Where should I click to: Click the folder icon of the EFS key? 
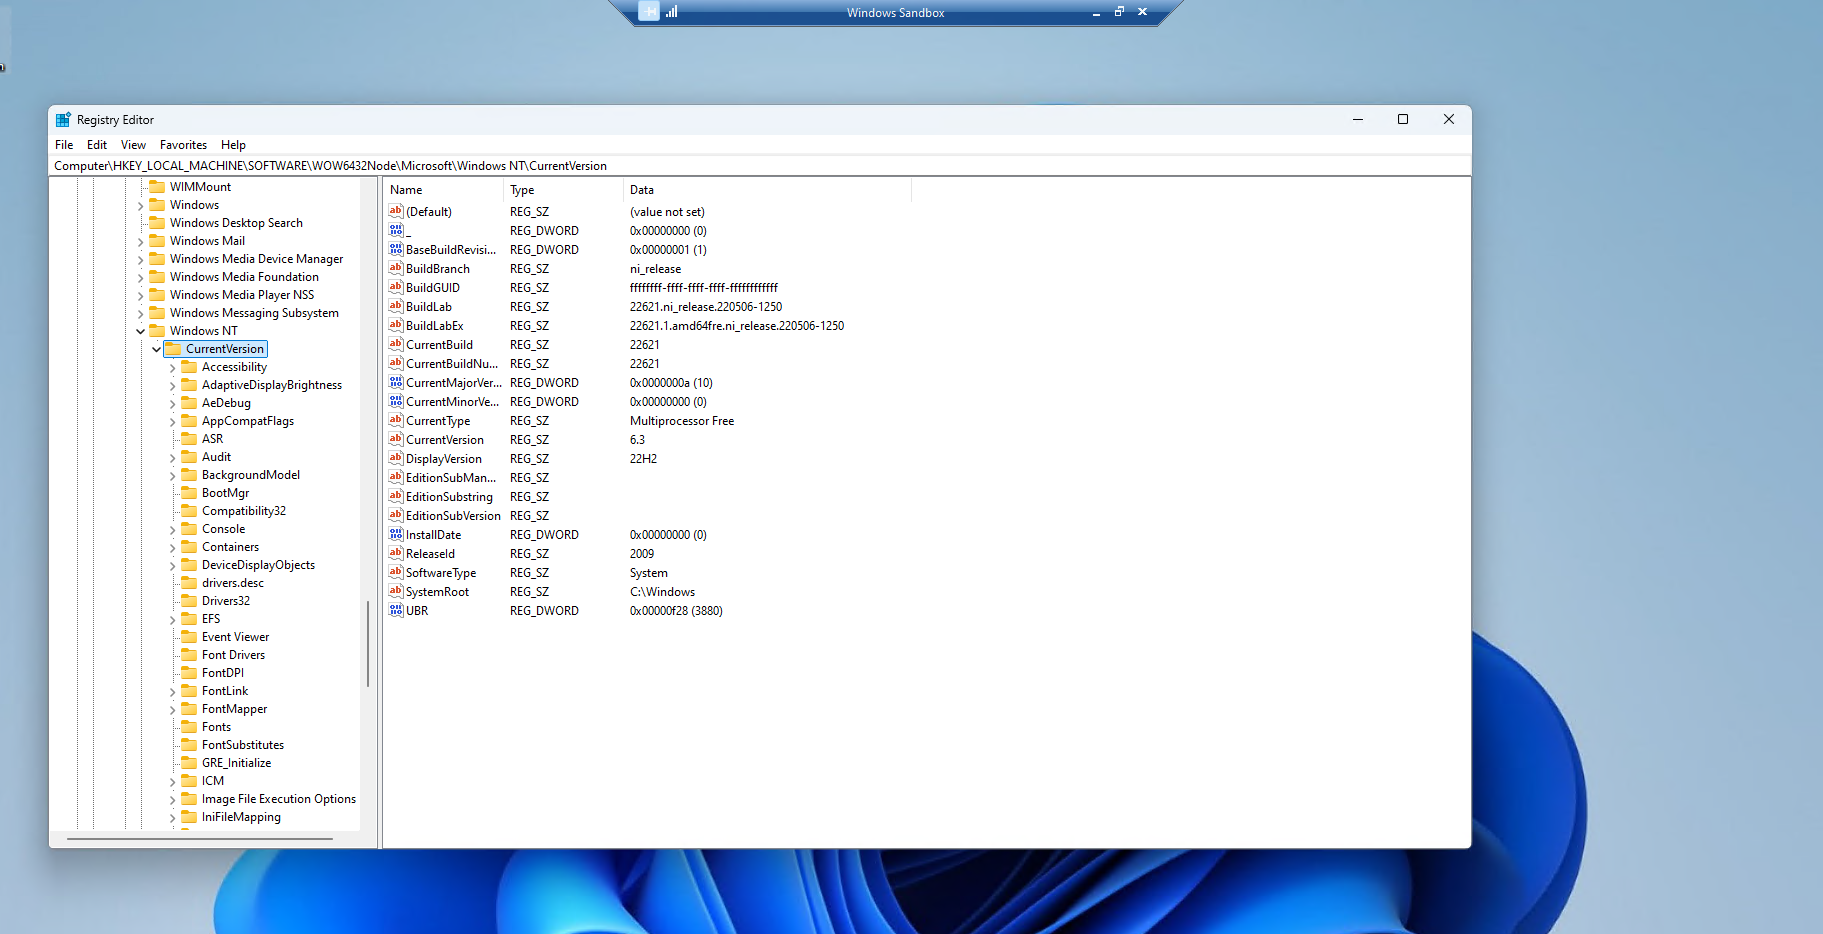coord(189,619)
